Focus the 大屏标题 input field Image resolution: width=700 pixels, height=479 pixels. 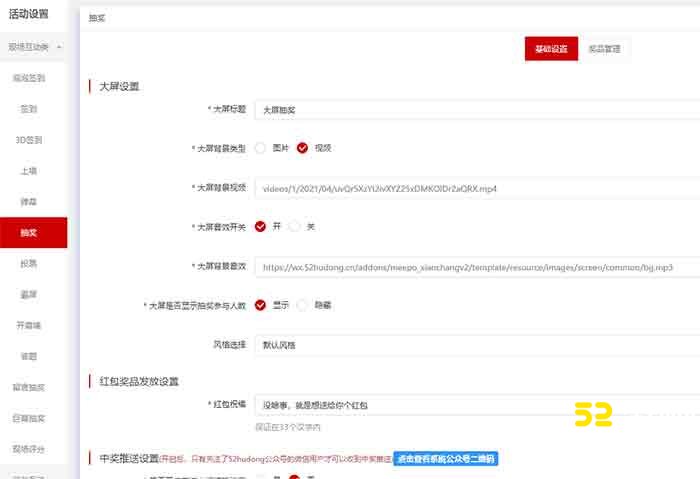(477, 110)
